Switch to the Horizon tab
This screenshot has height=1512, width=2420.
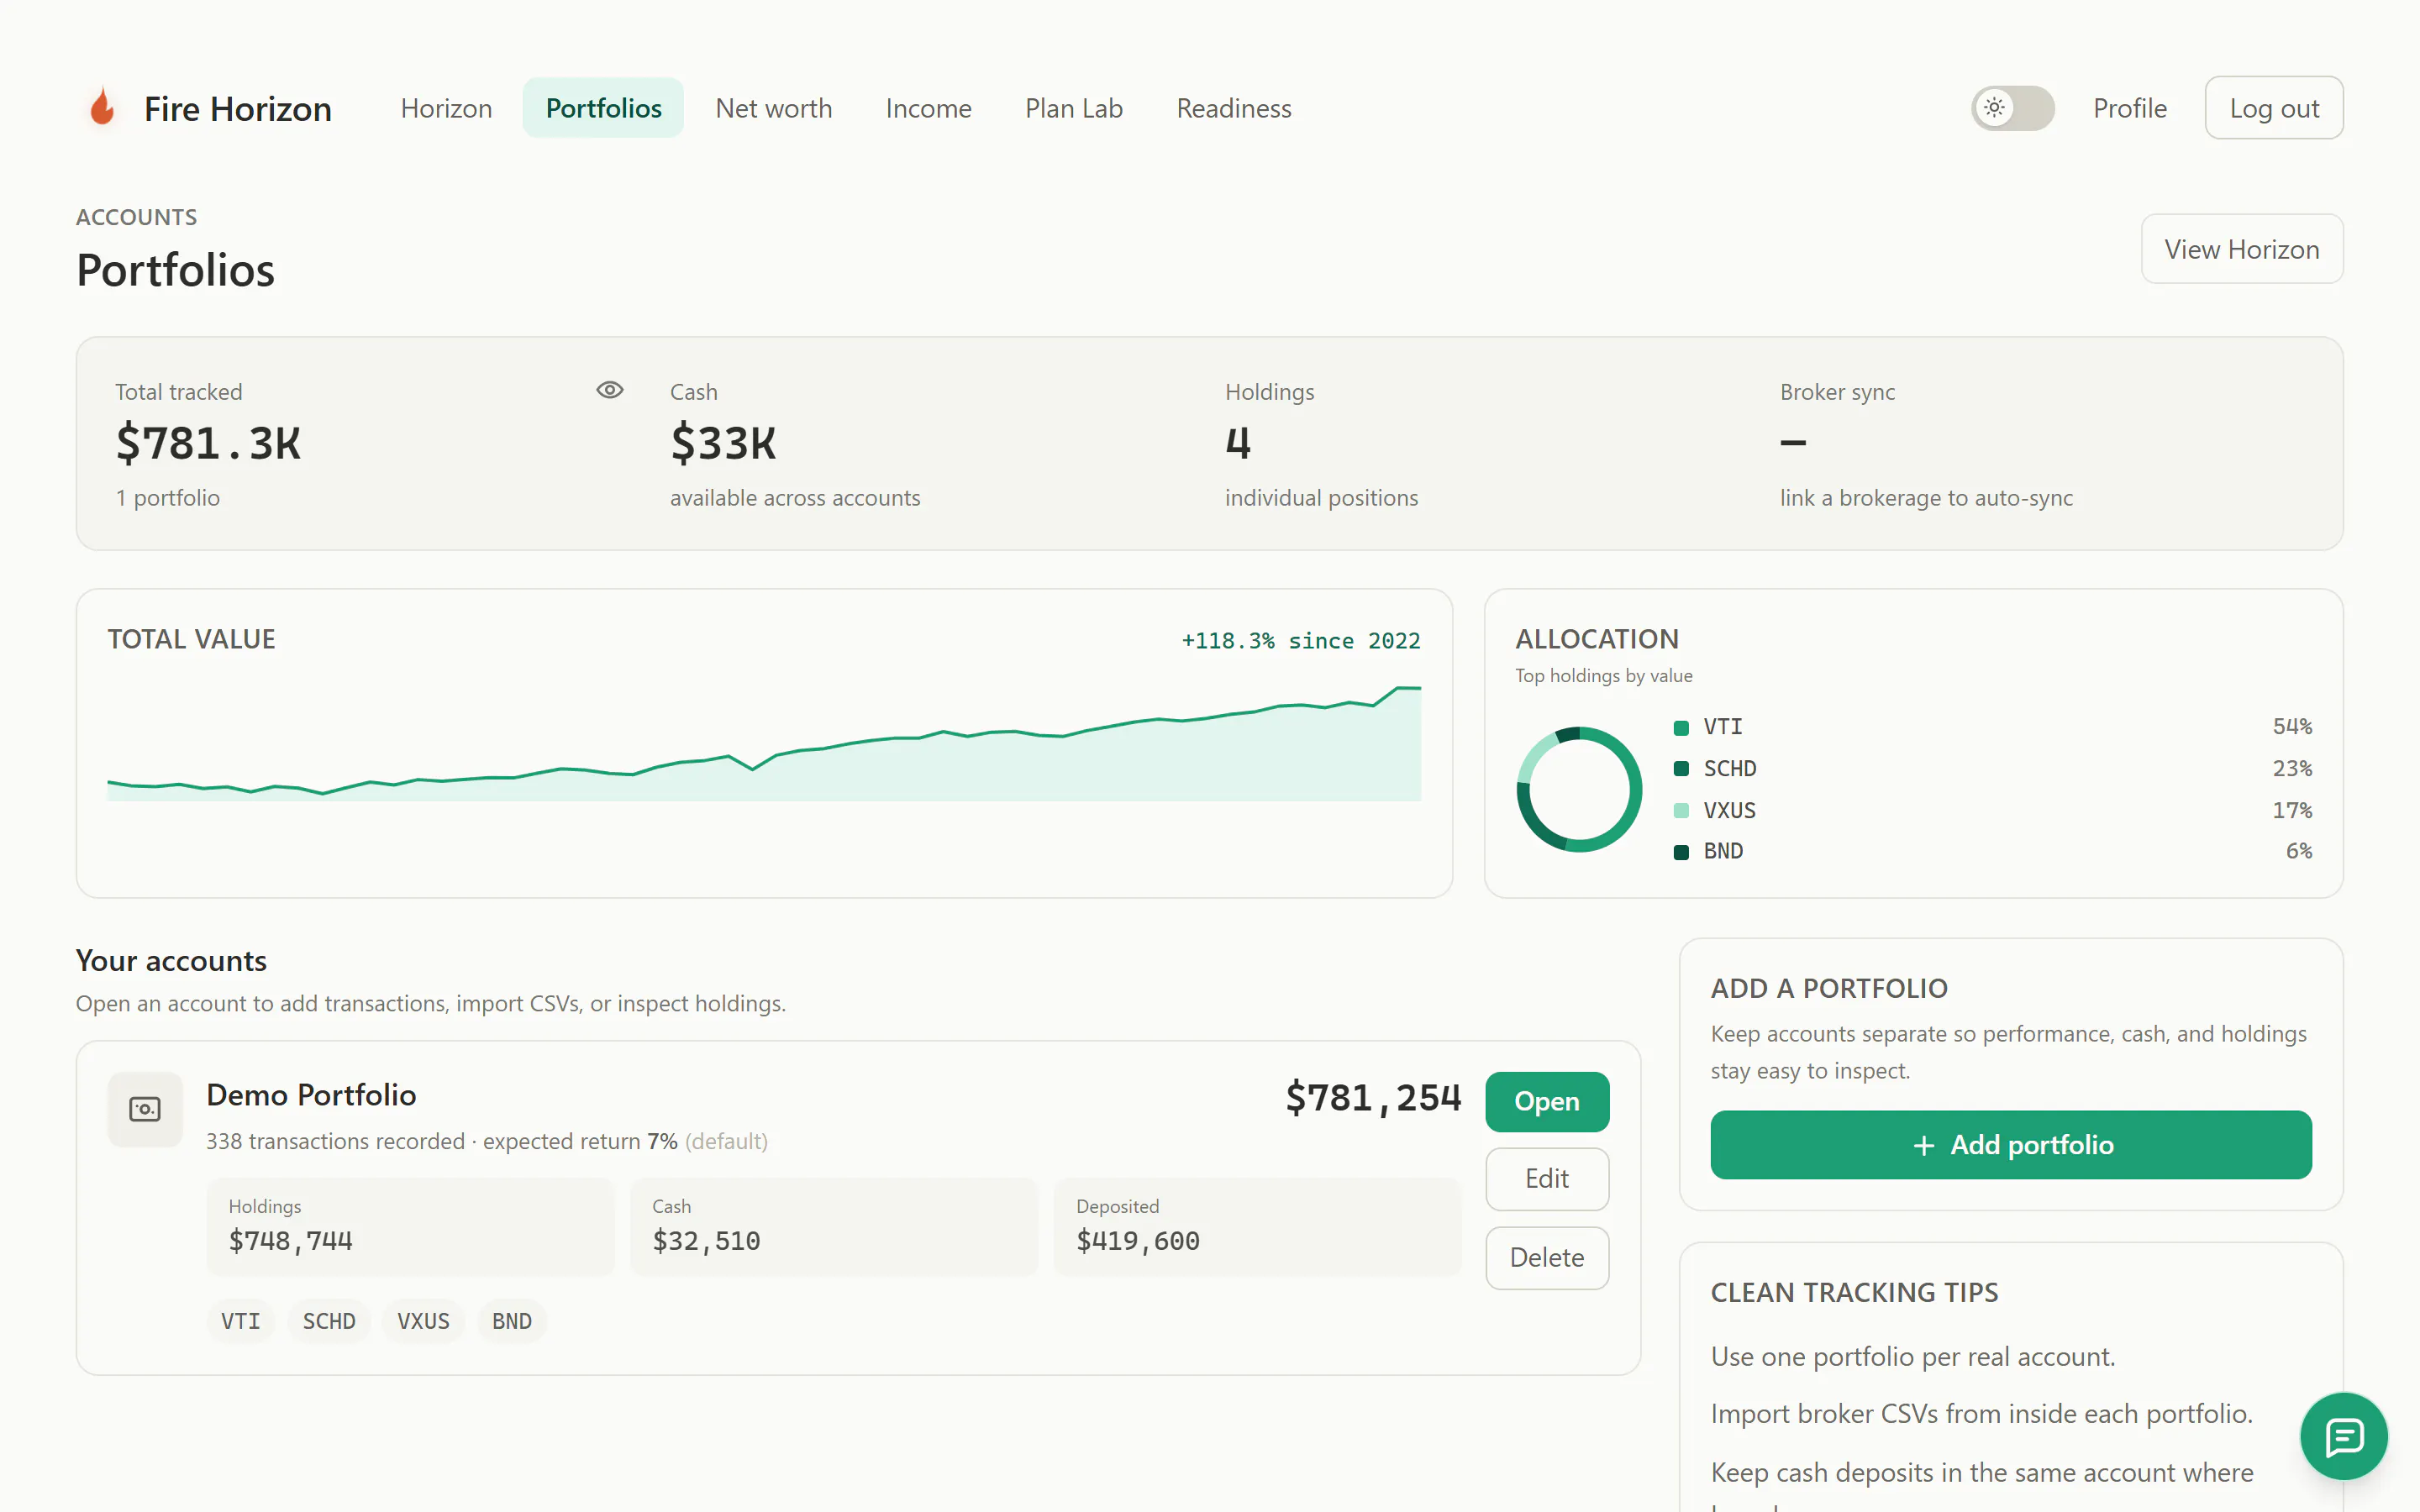[446, 108]
